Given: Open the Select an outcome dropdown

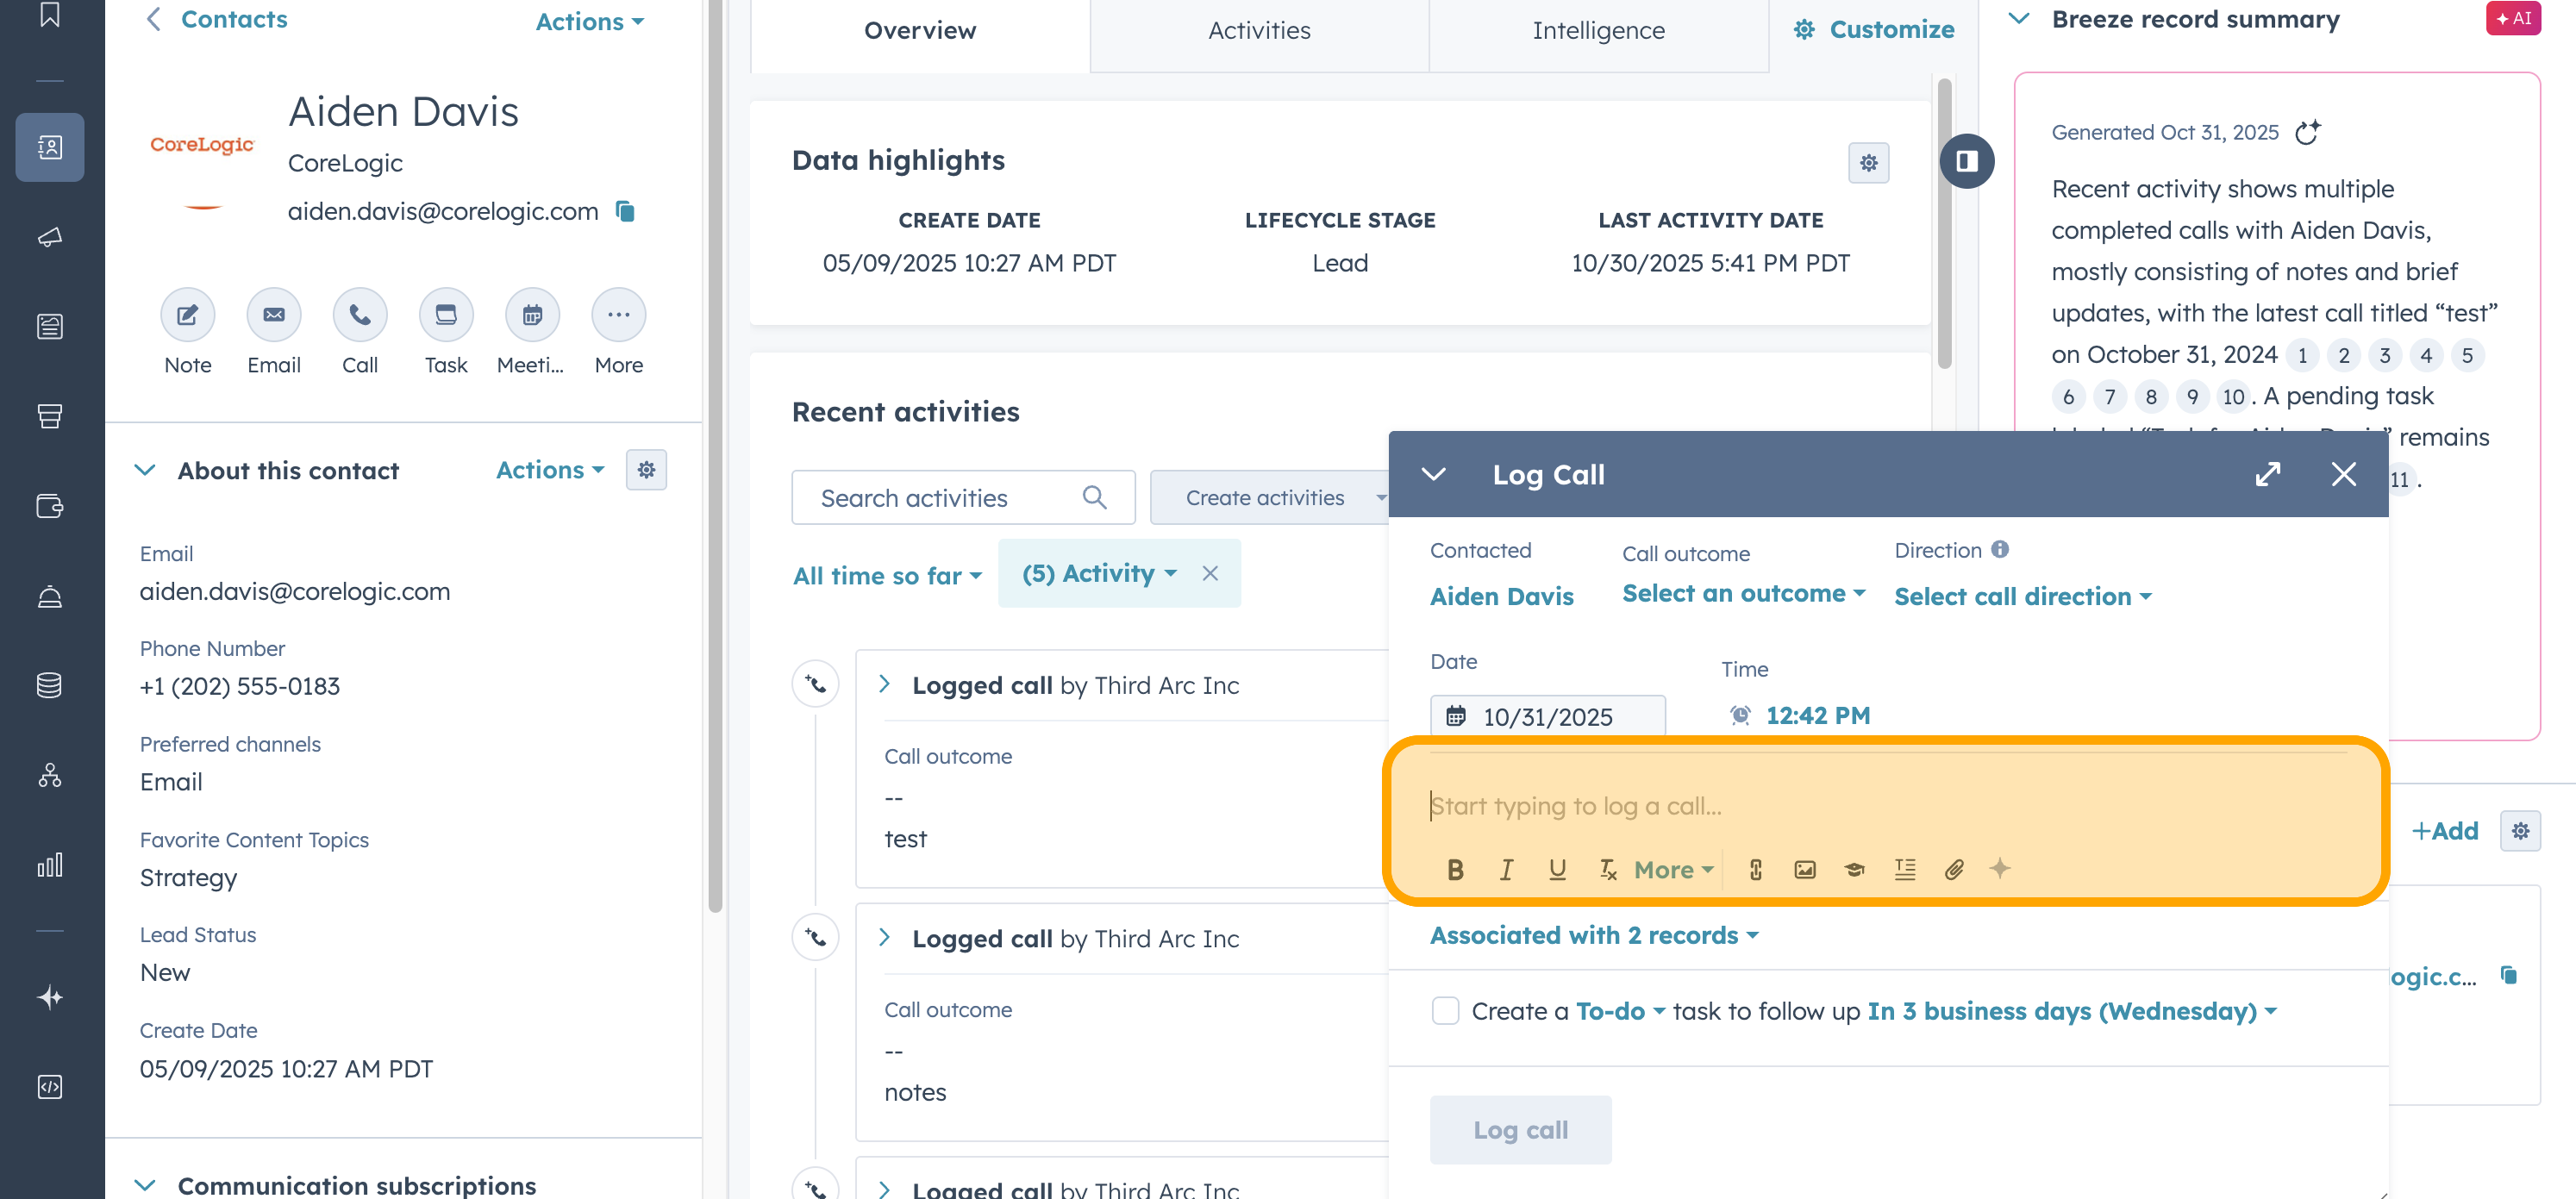Looking at the screenshot, I should 1743,593.
